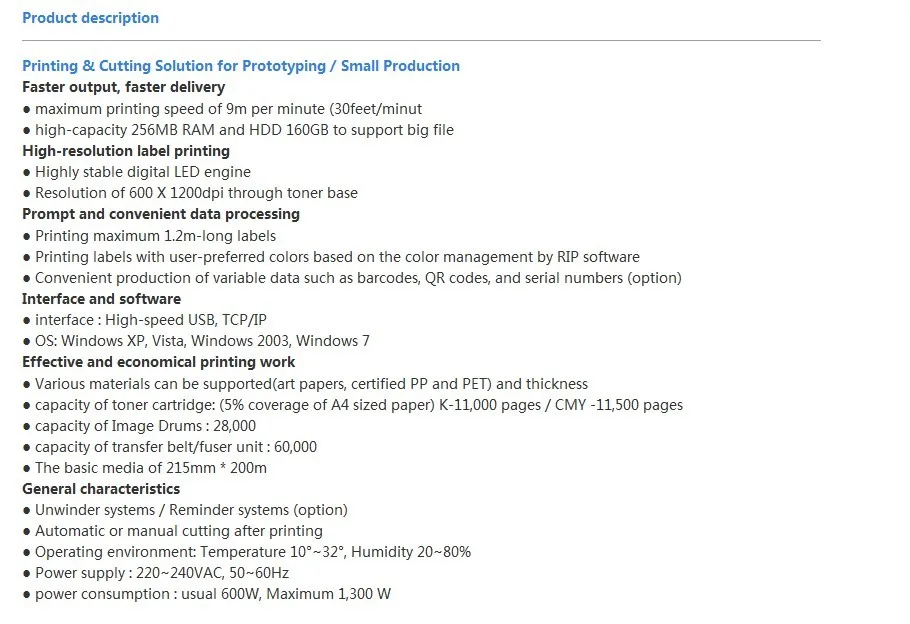Click the barcodes, QR codes line
The image size is (910, 624).
352,278
